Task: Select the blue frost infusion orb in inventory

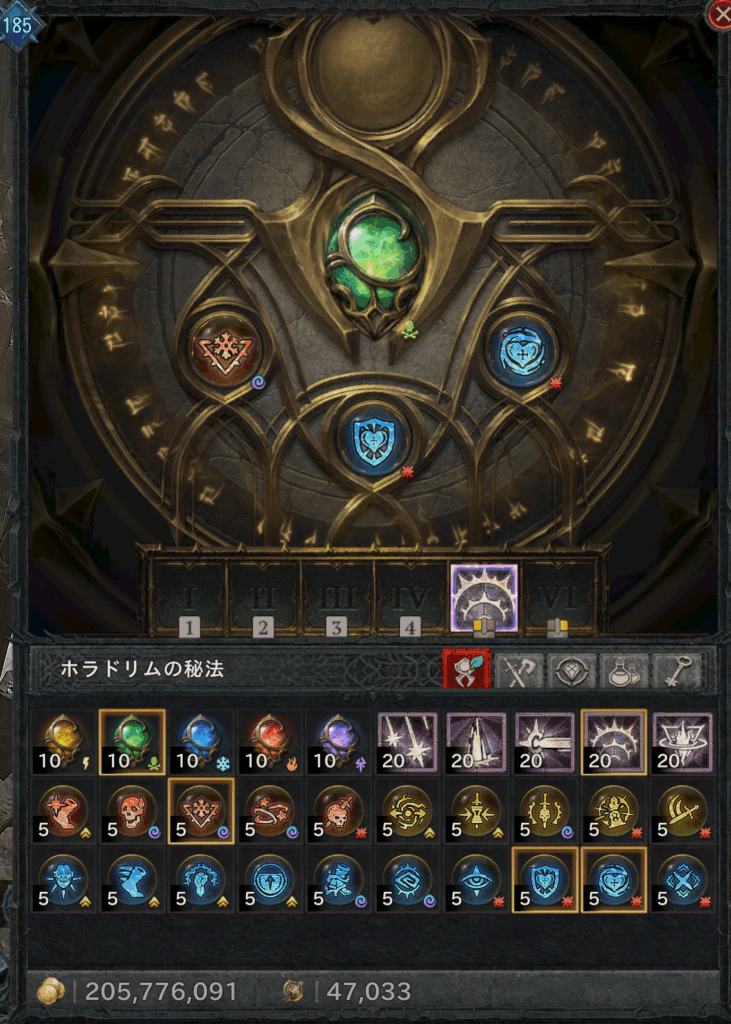Action: coord(201,743)
